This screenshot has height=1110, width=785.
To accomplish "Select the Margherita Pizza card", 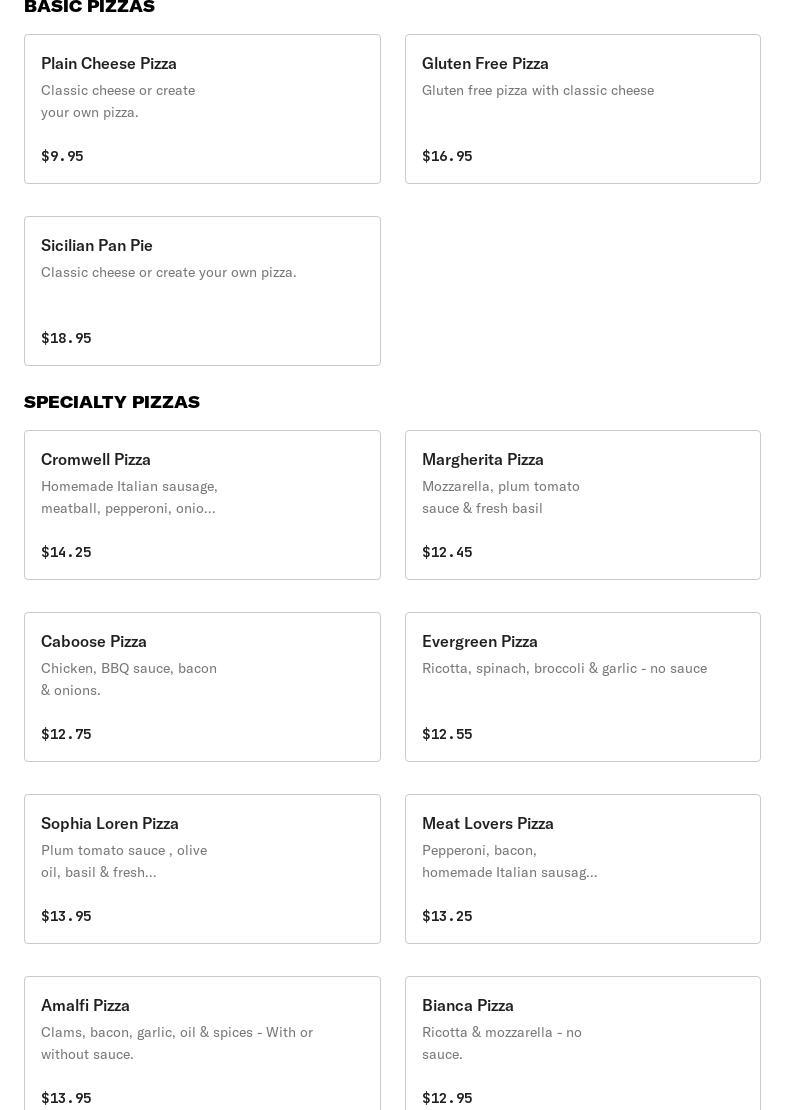I will (x=582, y=505).
